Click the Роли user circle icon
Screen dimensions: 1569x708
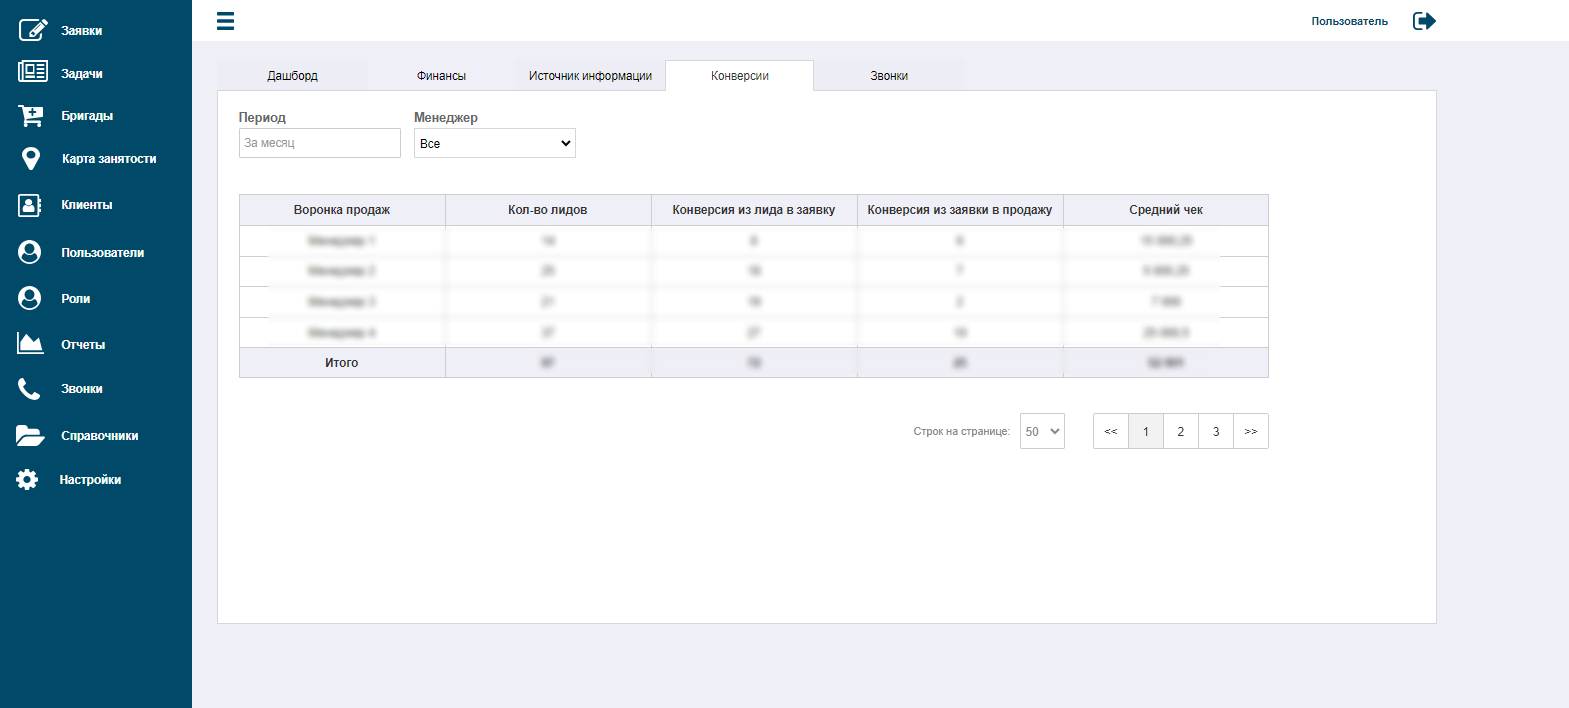pyautogui.click(x=30, y=298)
